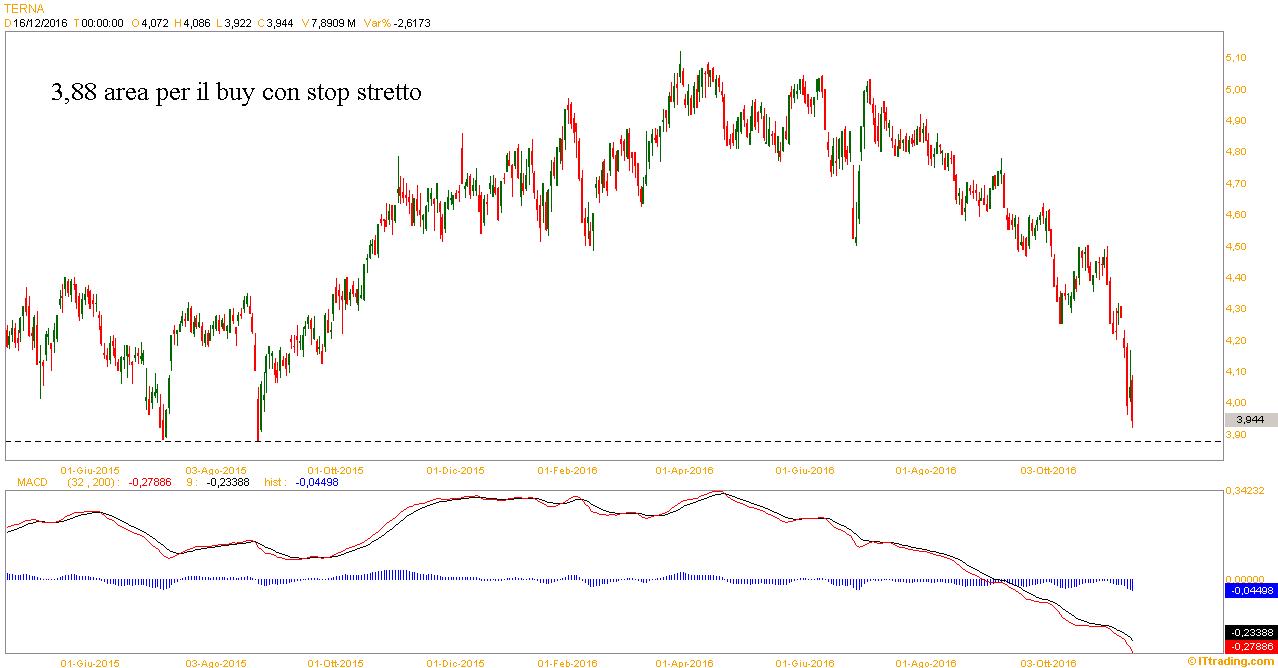Select 01-Dic-2015 on the price chart axis
Image resolution: width=1278 pixels, height=668 pixels.
[x=455, y=469]
